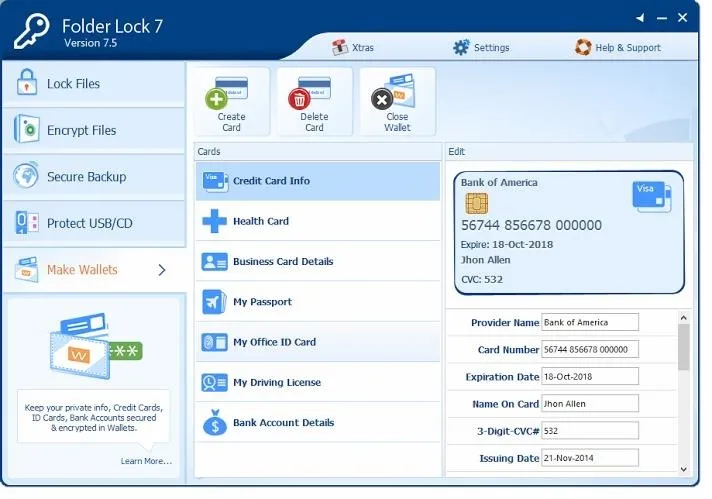This screenshot has width=712, height=499.
Task: Click the Folder Lock key logo
Action: tap(31, 31)
